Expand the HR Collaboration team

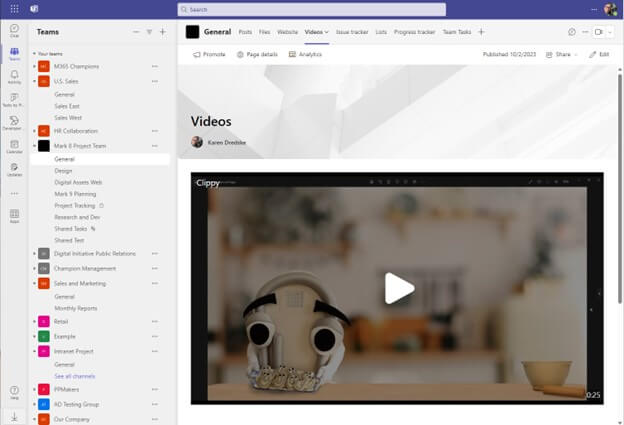[x=34, y=131]
